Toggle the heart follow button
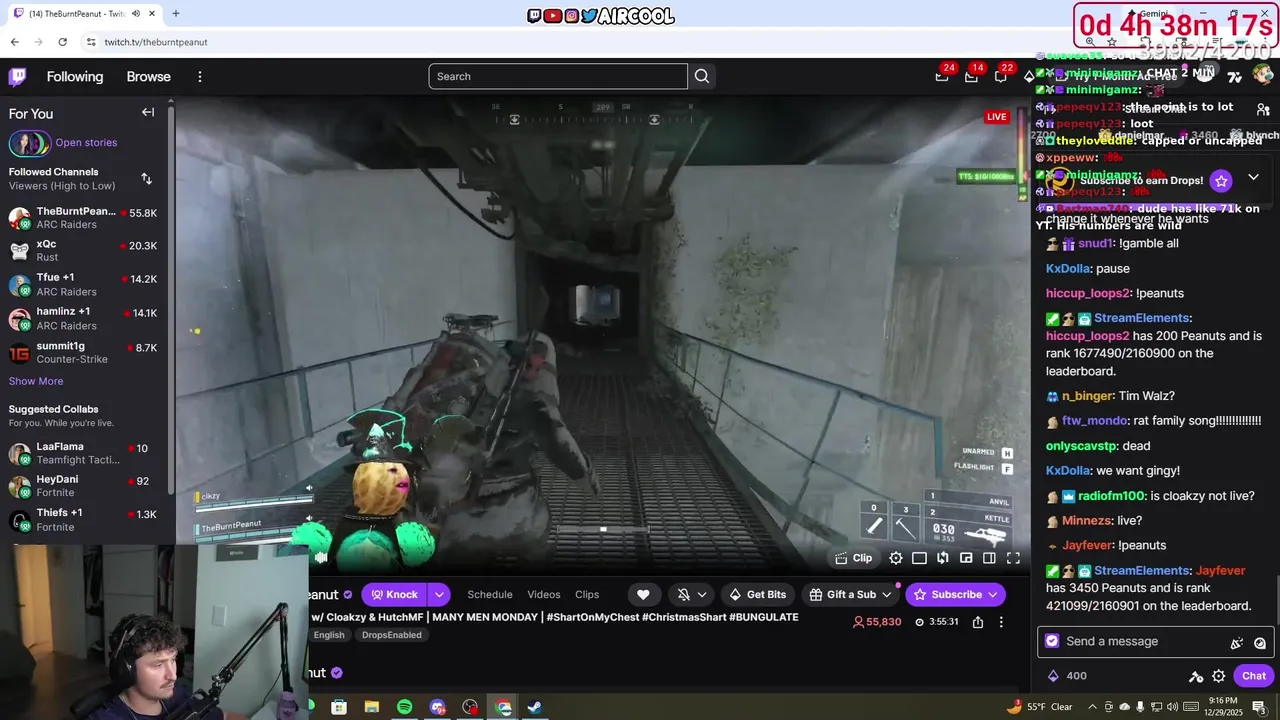This screenshot has height=720, width=1280. (643, 594)
